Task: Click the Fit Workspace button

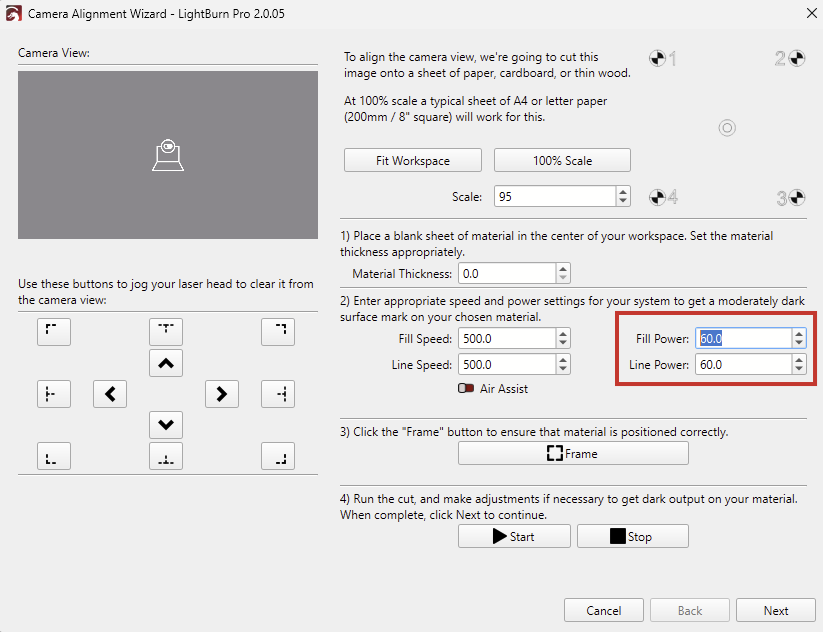Action: [413, 160]
